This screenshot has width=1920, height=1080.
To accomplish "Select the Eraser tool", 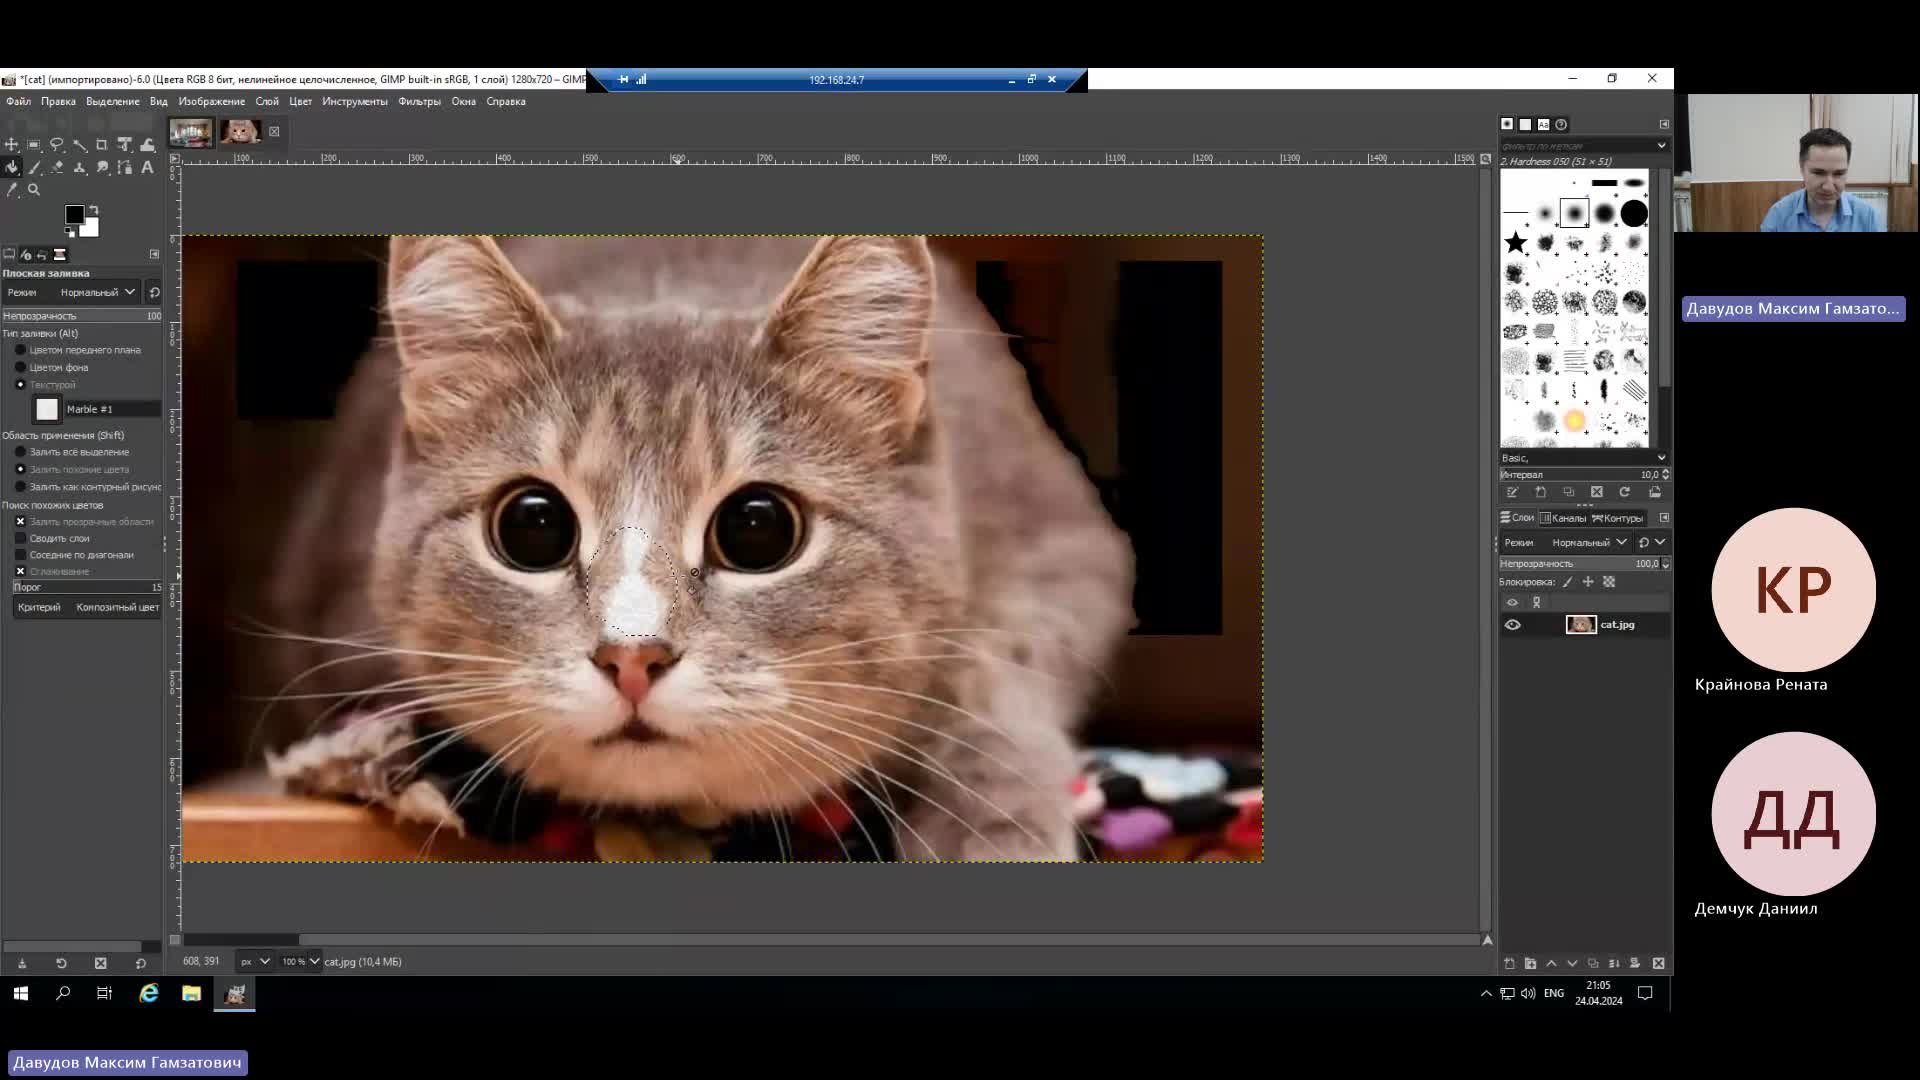I will coord(57,168).
